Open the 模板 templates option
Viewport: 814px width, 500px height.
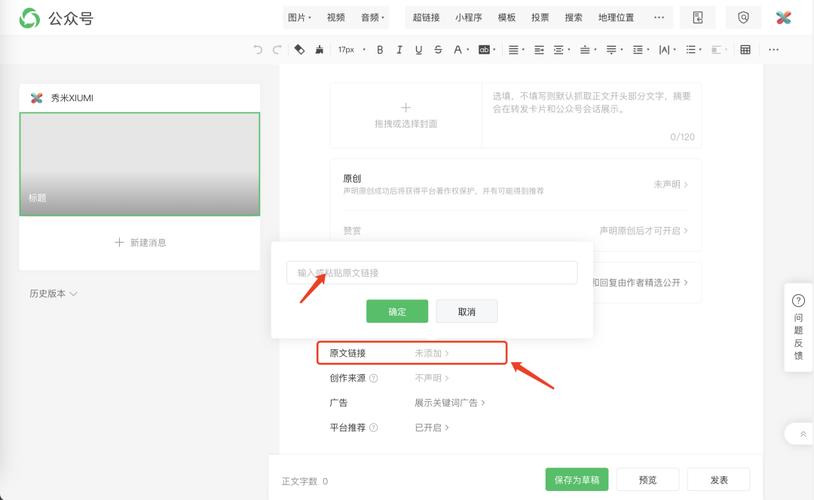point(507,18)
